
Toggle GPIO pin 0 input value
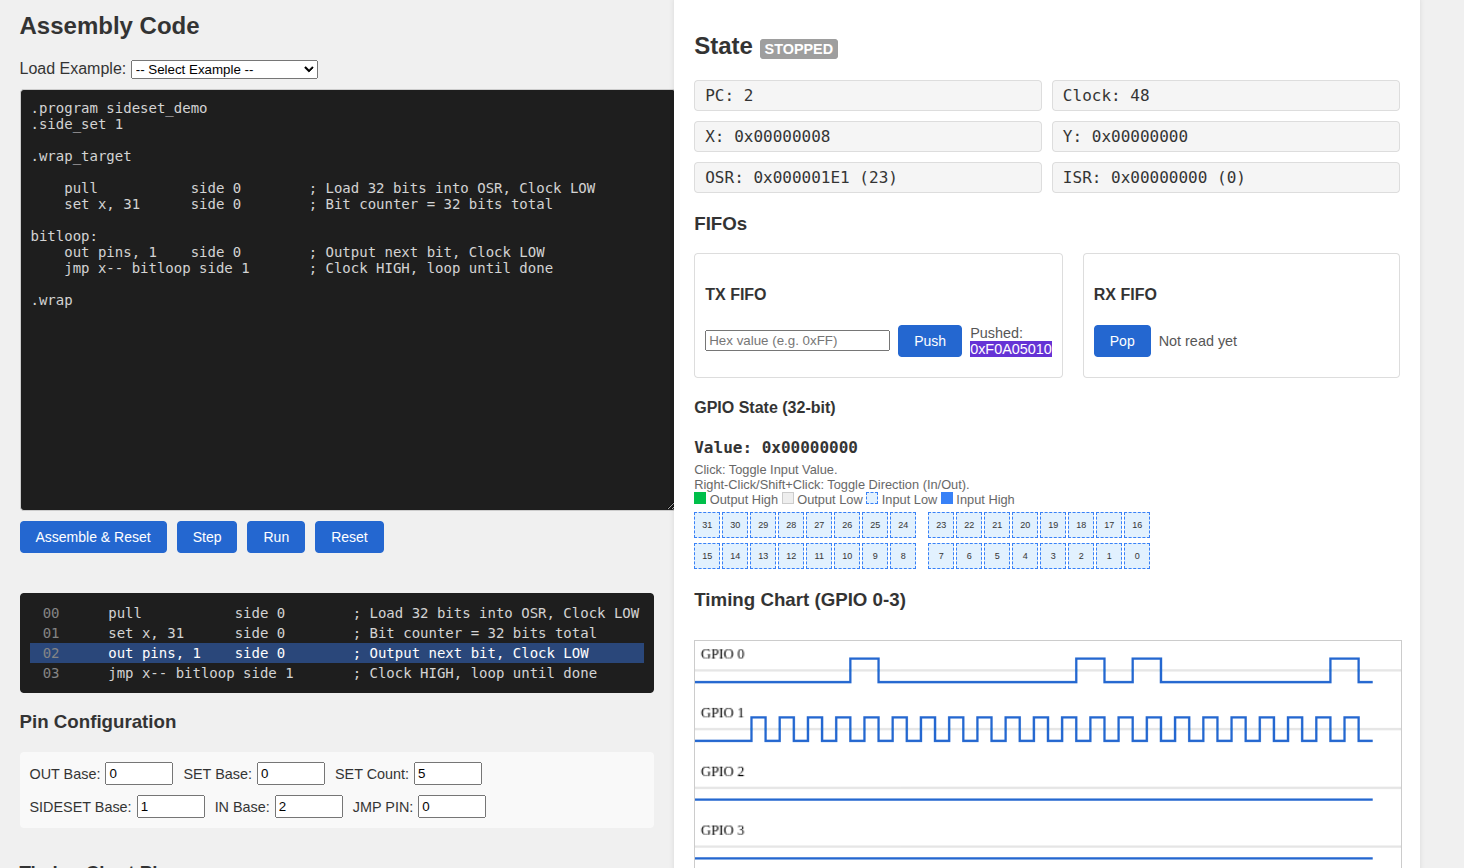point(1136,556)
